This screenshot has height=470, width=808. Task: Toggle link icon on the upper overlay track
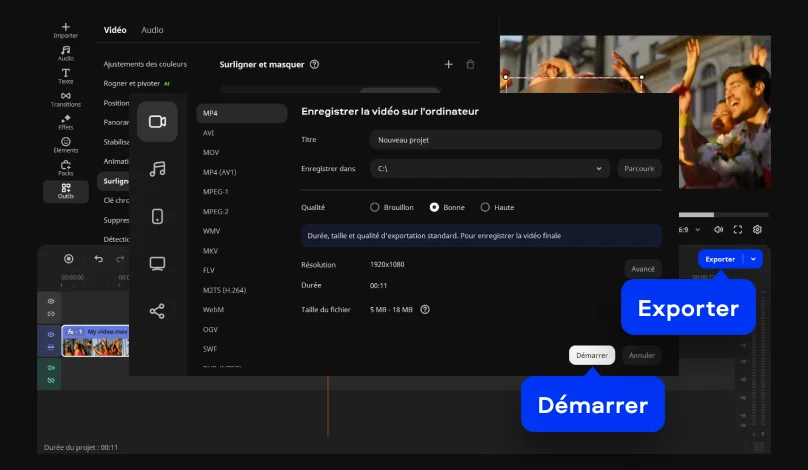tap(50, 314)
